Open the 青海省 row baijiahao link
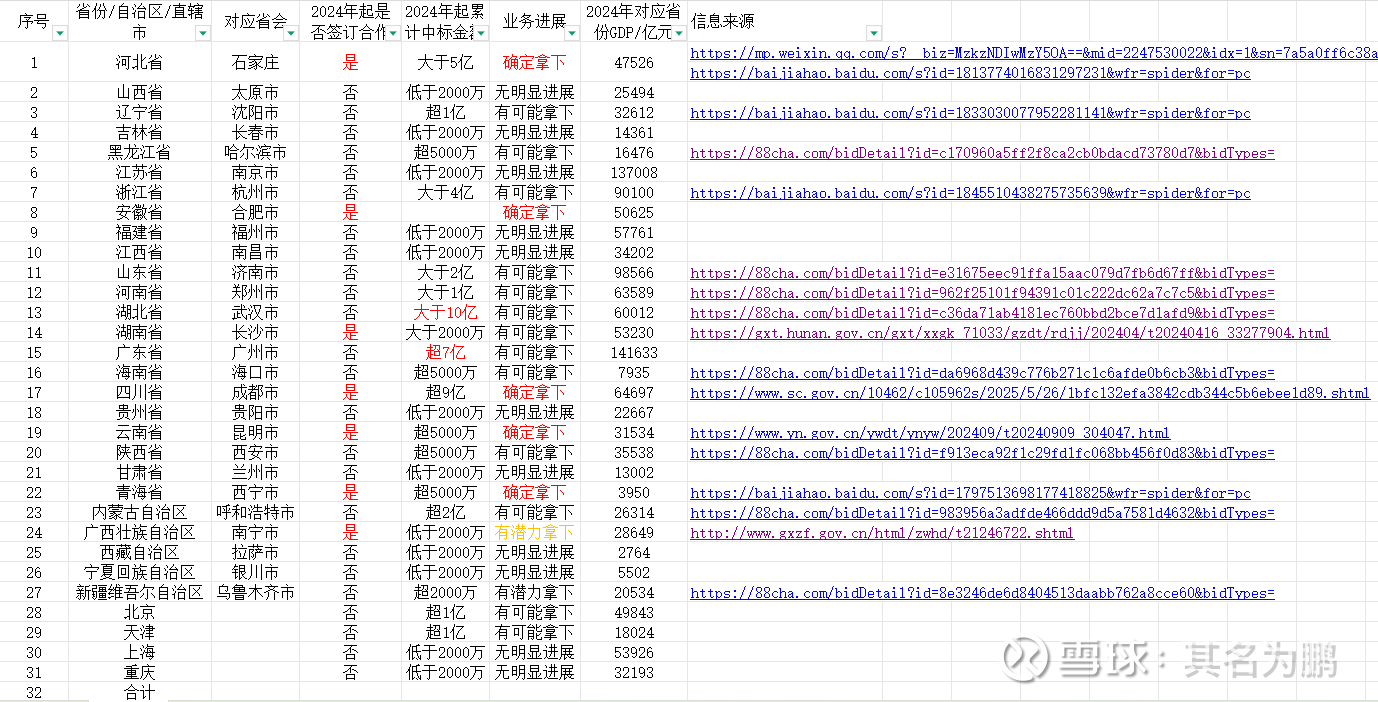This screenshot has height=702, width=1378. [970, 493]
